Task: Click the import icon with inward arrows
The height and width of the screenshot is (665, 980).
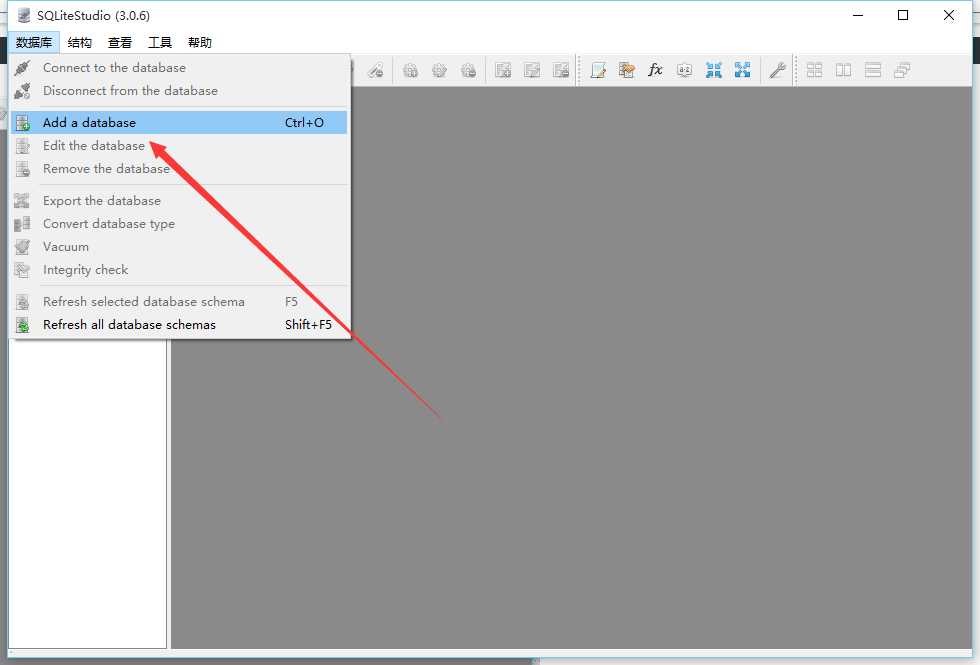Action: tap(714, 70)
